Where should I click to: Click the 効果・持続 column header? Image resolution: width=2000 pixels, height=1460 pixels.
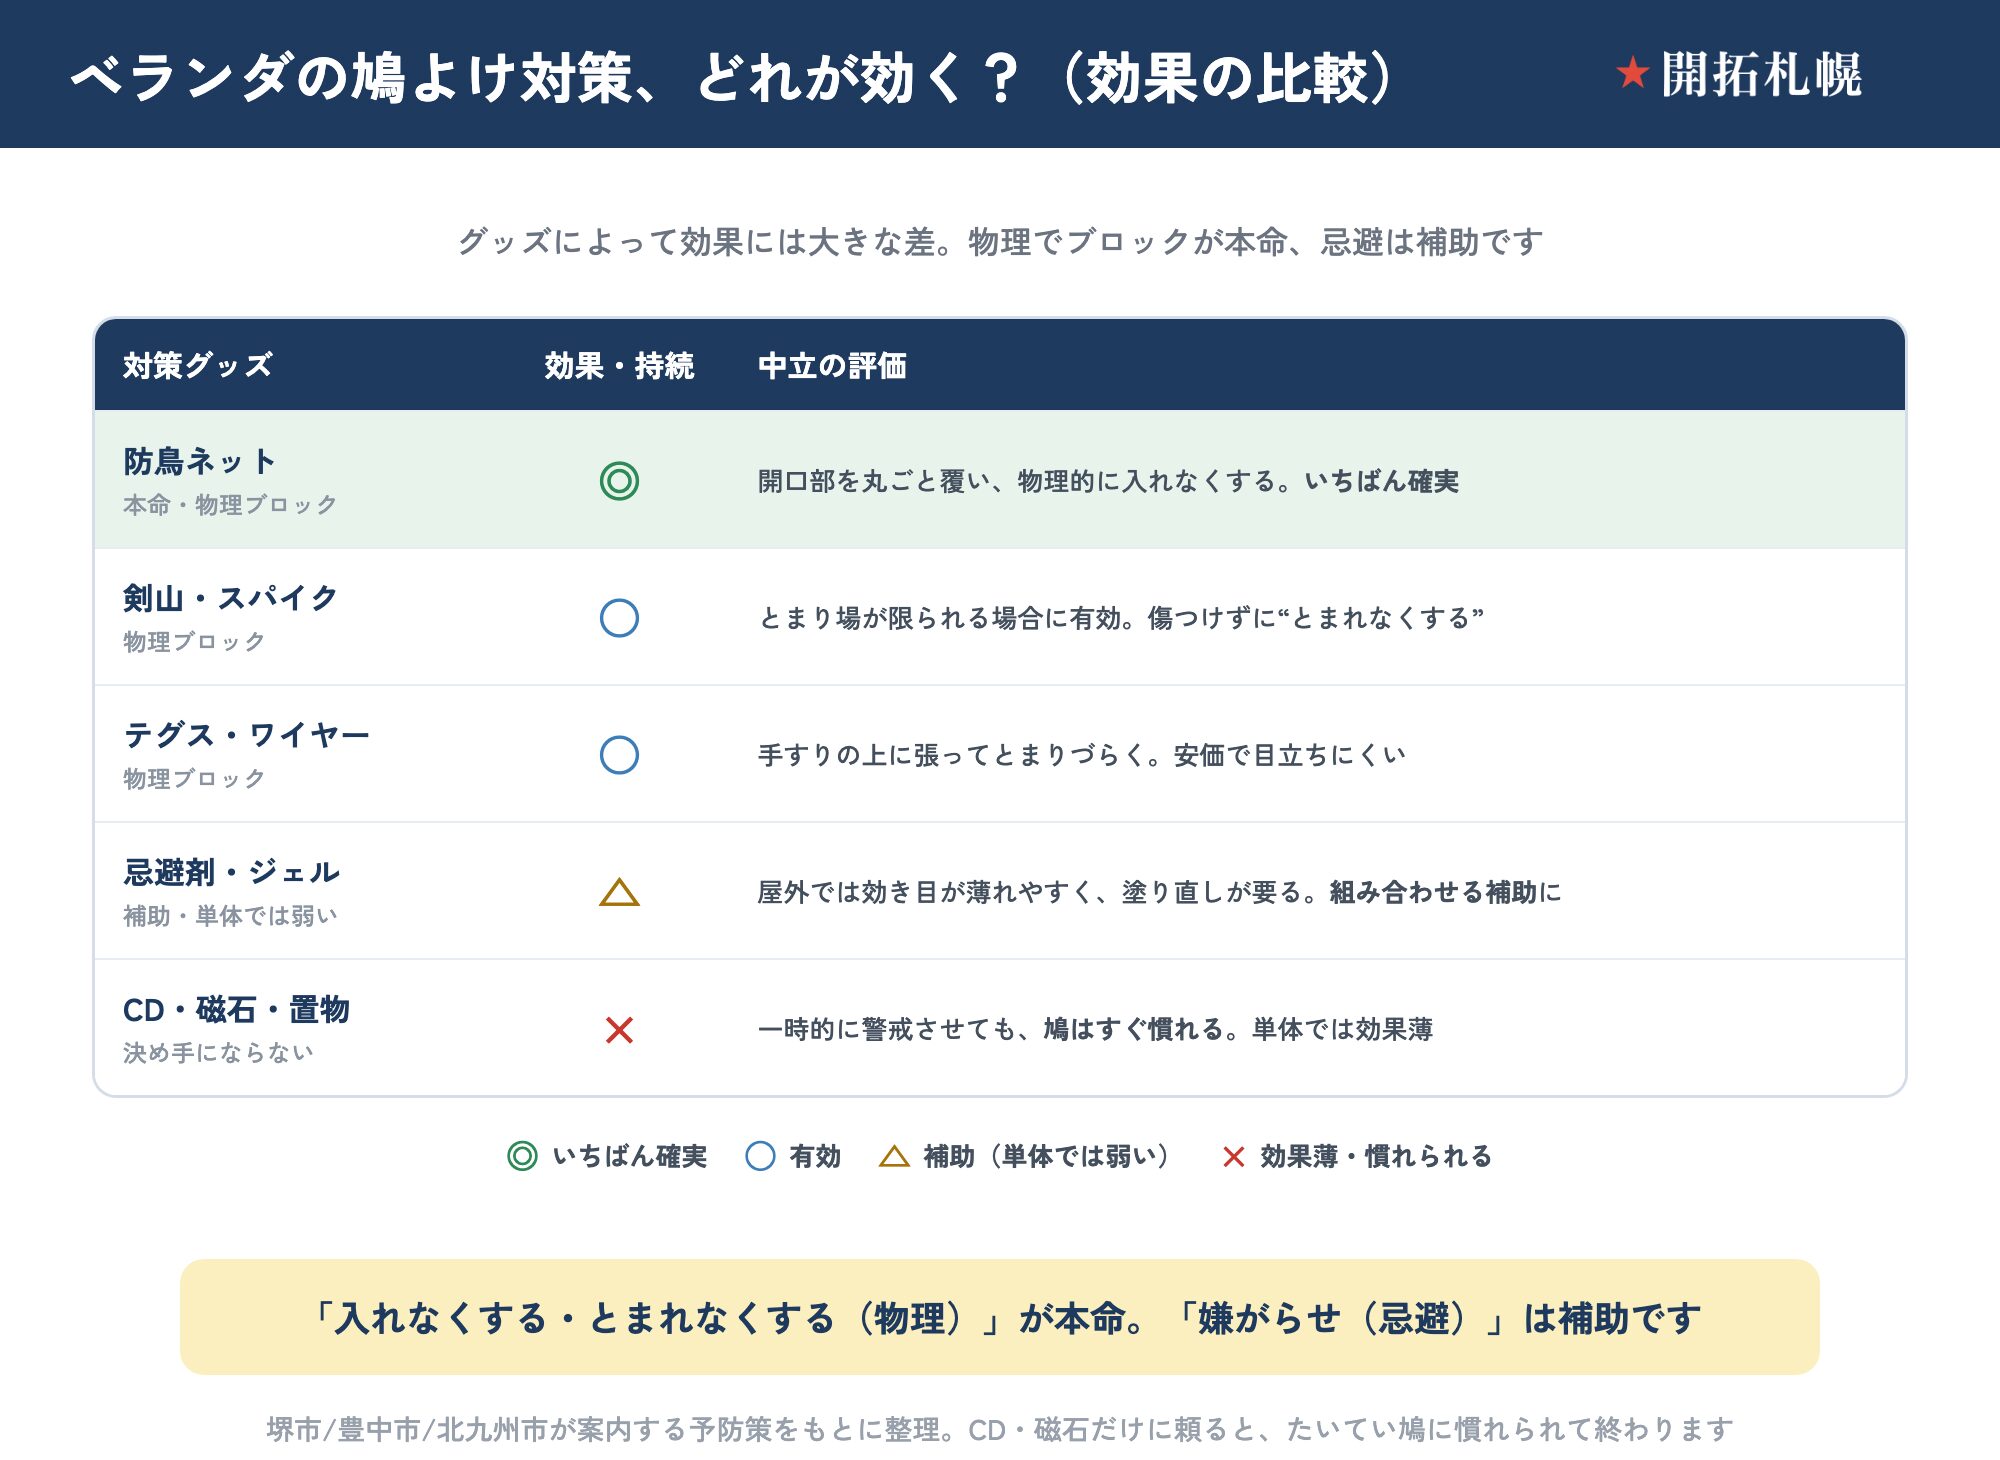619,365
